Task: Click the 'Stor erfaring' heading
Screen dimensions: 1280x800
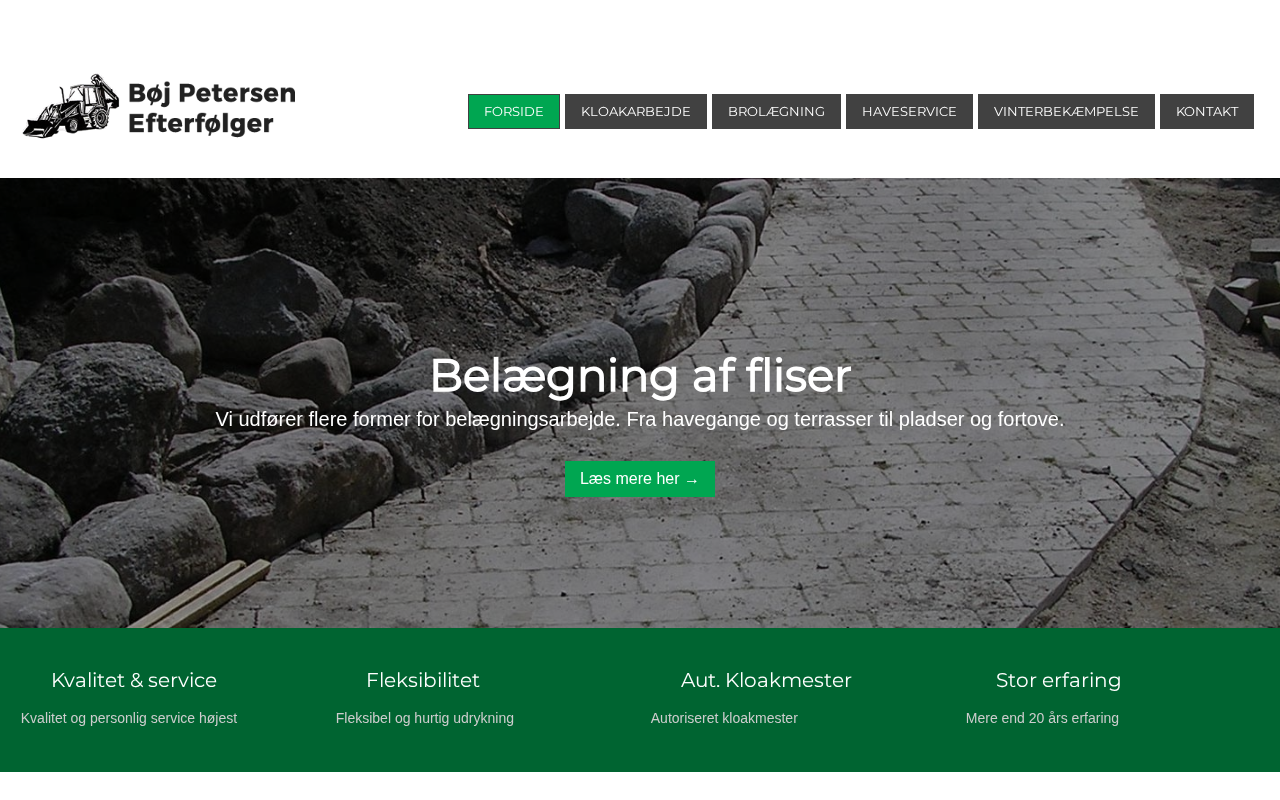Action: (1059, 680)
